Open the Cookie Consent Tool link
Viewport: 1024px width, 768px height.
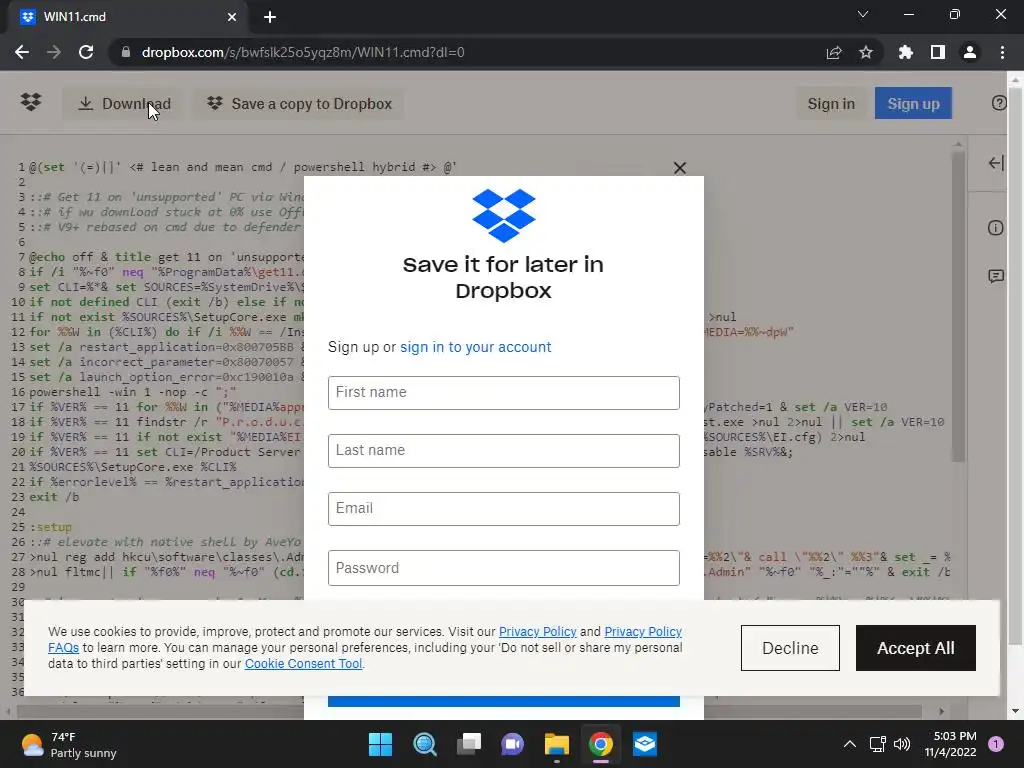tap(303, 664)
